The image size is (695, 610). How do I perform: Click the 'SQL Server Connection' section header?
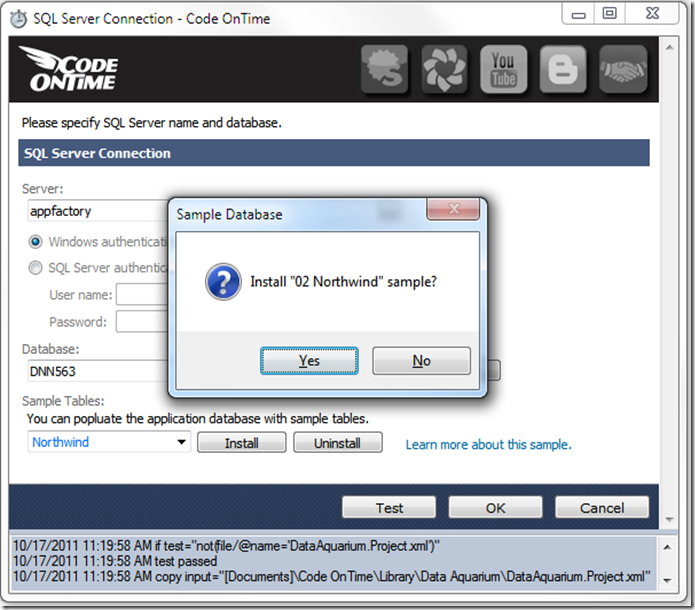334,153
